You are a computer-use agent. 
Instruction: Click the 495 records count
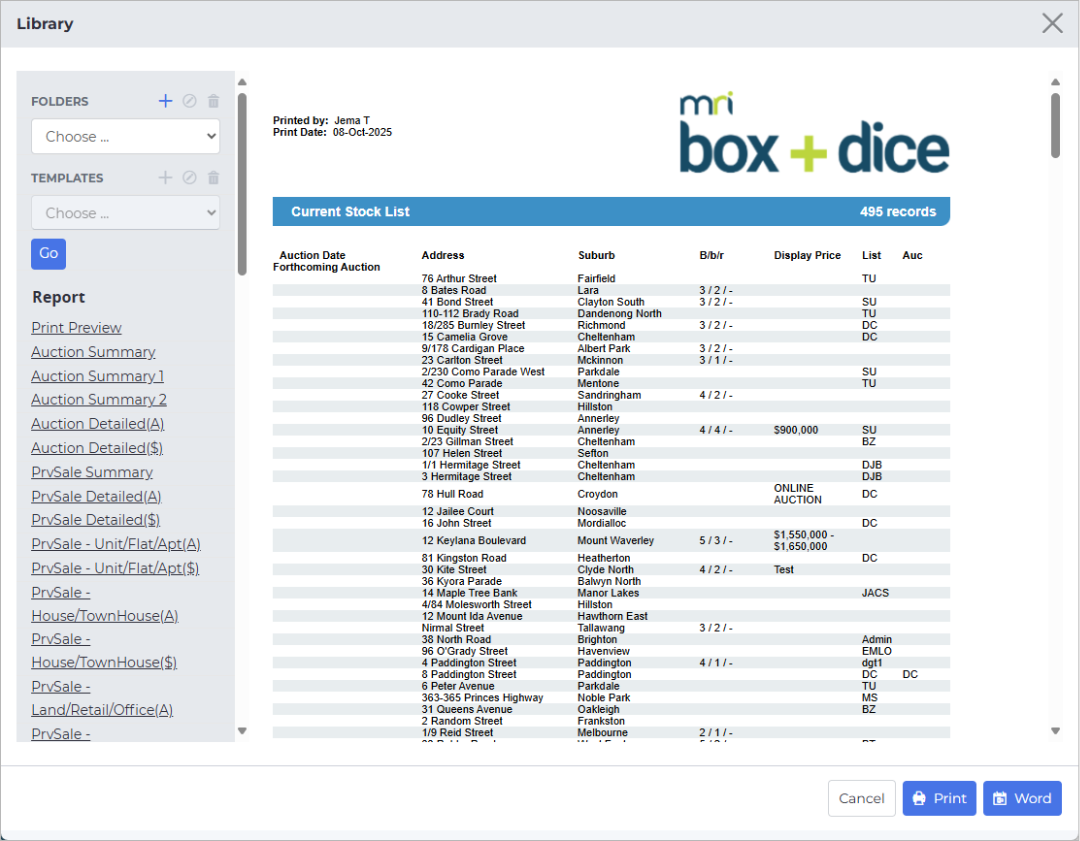(897, 211)
